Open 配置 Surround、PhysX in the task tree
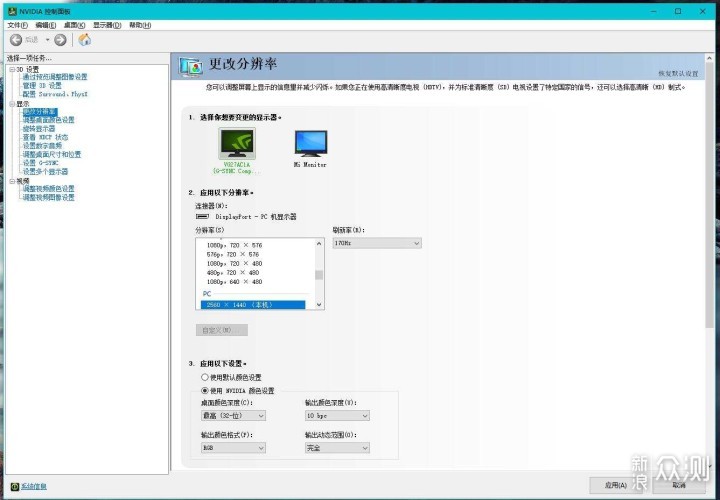Viewport: 720px width, 500px height. click(55, 94)
